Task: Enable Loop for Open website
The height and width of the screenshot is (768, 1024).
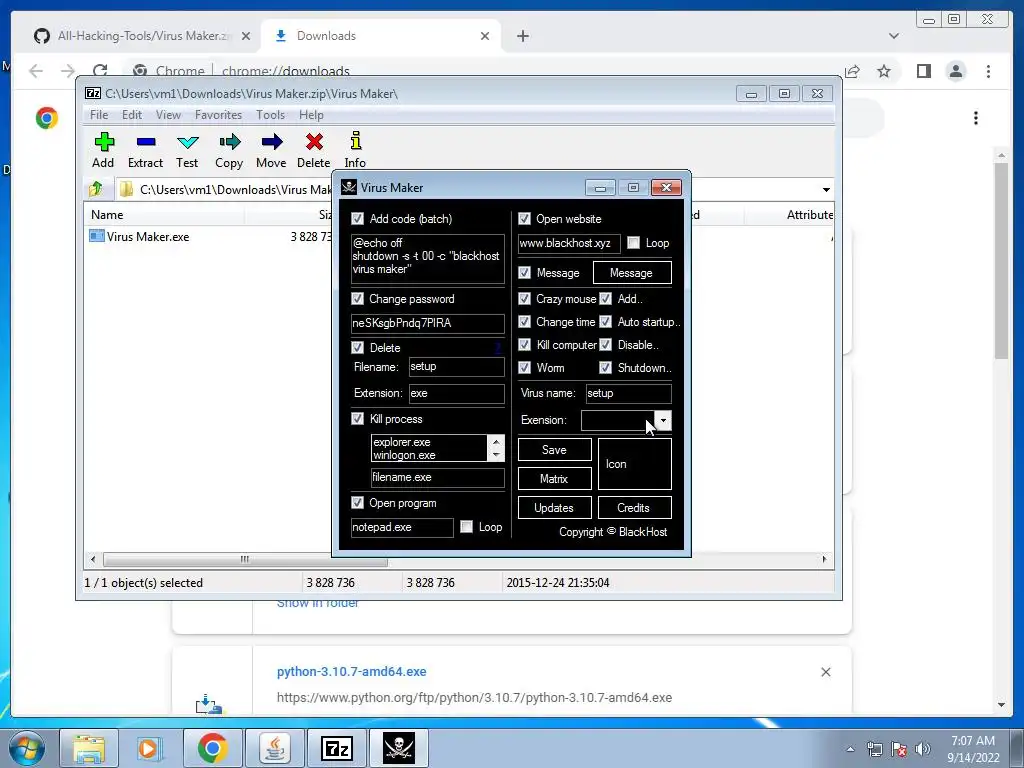Action: (x=633, y=243)
